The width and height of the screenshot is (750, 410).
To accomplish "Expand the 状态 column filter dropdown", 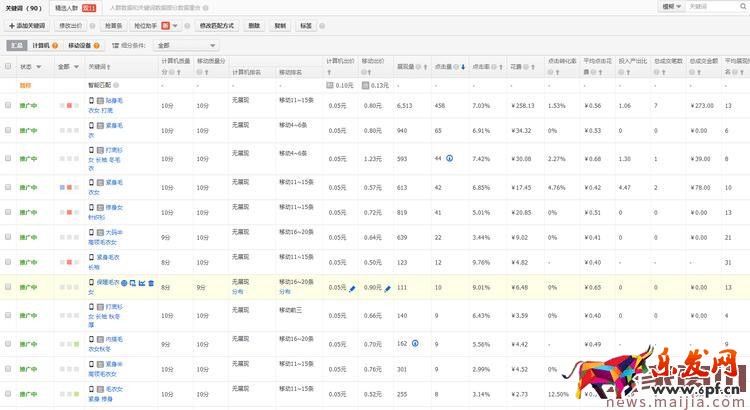I will 40,67.
